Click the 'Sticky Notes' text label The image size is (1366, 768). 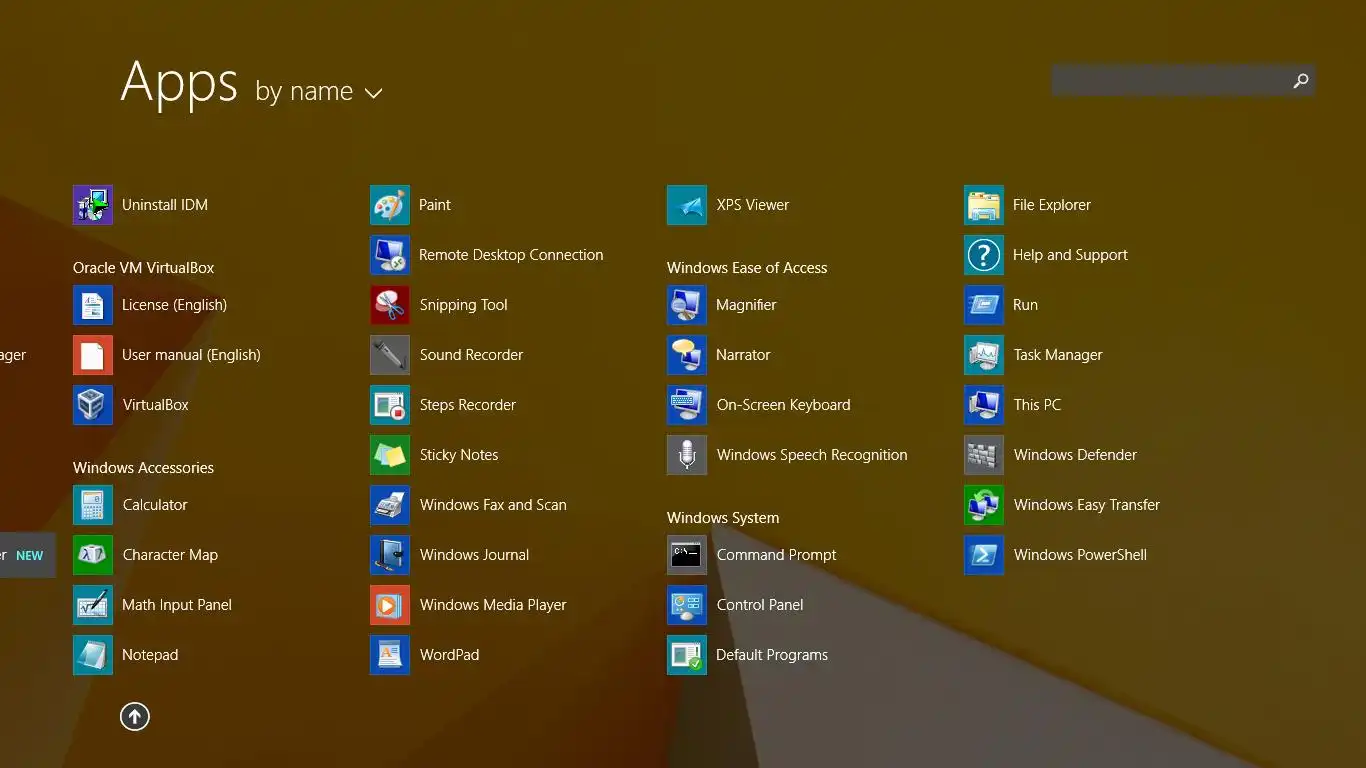coord(459,455)
